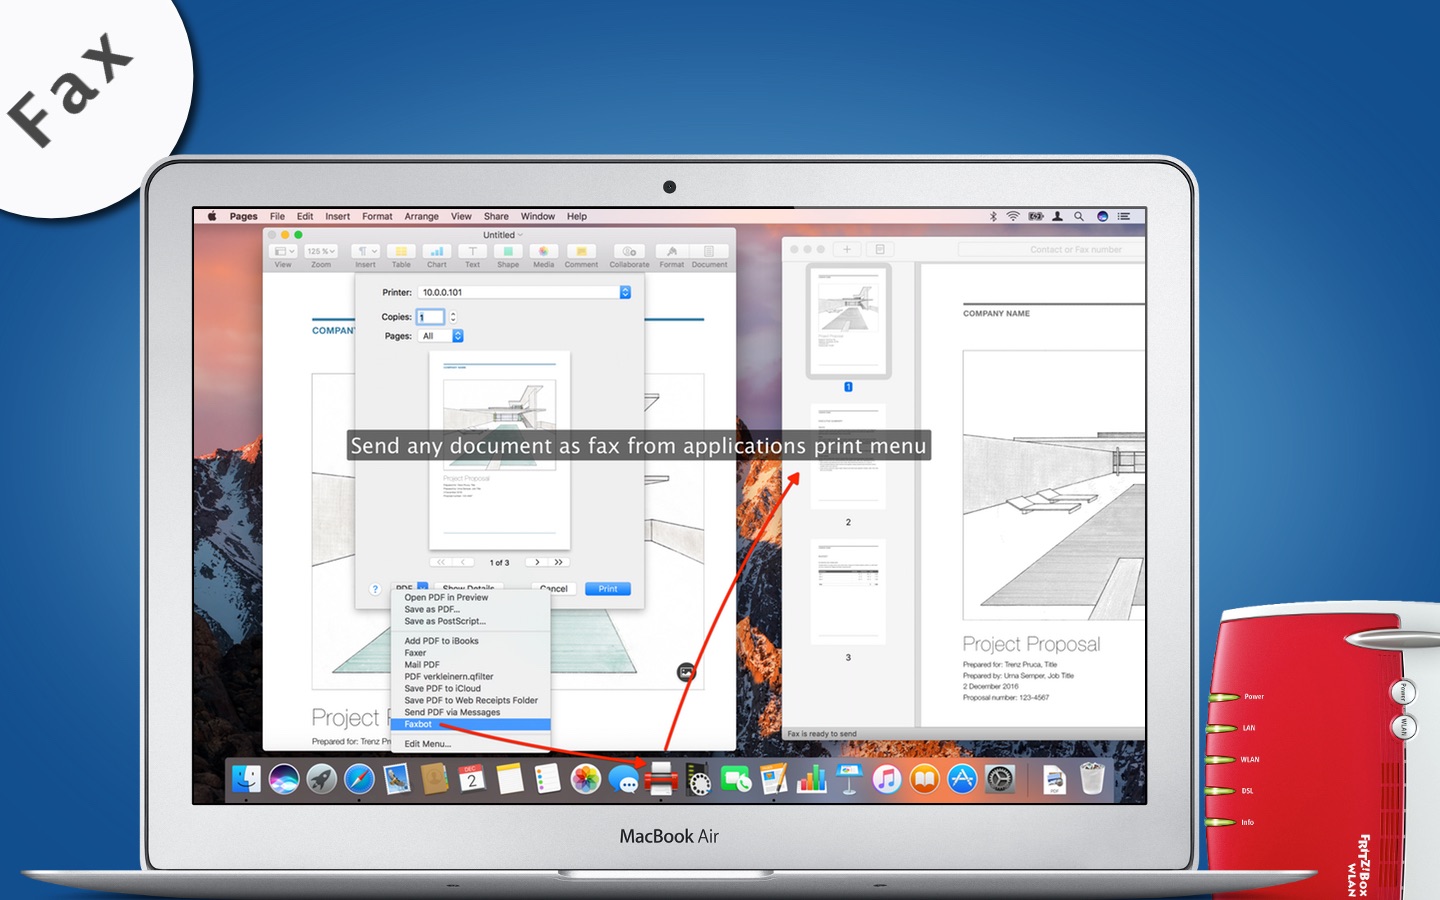This screenshot has height=900, width=1440.
Task: Select Faxbot in PDF menu
Action: 470,724
